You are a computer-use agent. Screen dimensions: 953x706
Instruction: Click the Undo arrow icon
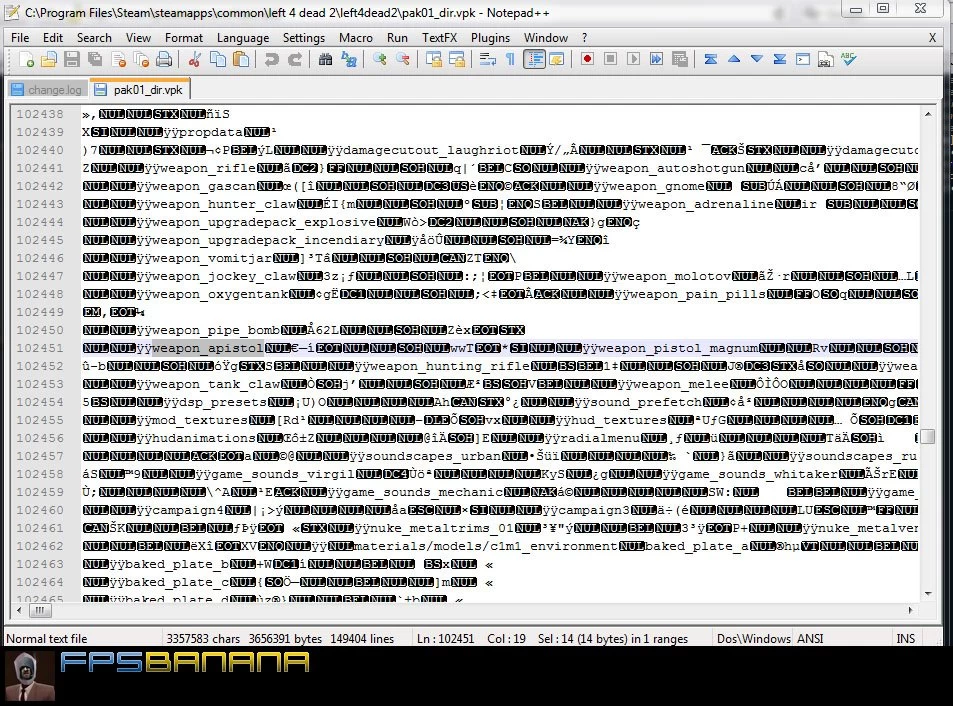(271, 60)
